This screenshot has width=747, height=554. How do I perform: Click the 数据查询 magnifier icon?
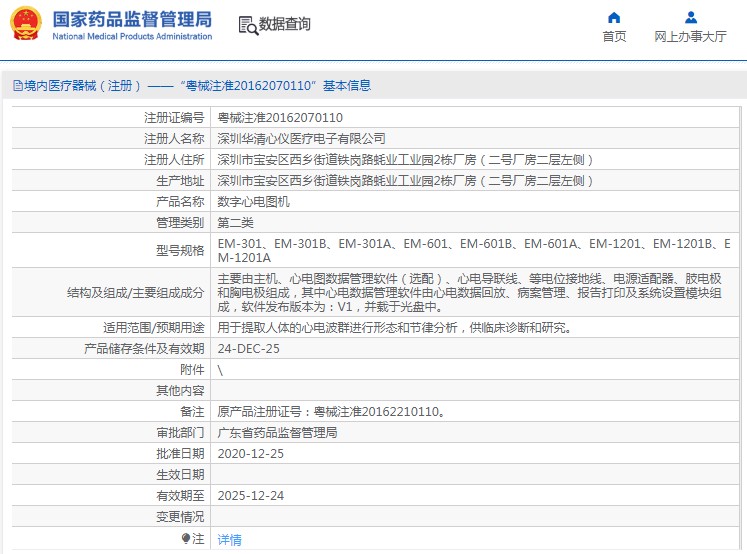[247, 25]
